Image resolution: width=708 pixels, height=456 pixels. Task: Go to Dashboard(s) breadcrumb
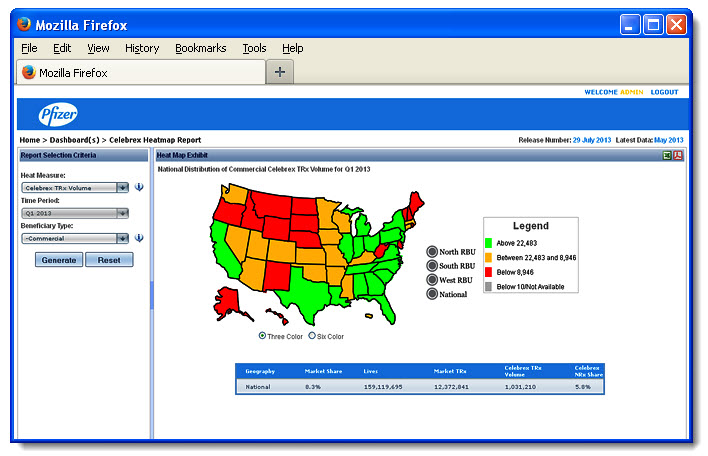75,140
